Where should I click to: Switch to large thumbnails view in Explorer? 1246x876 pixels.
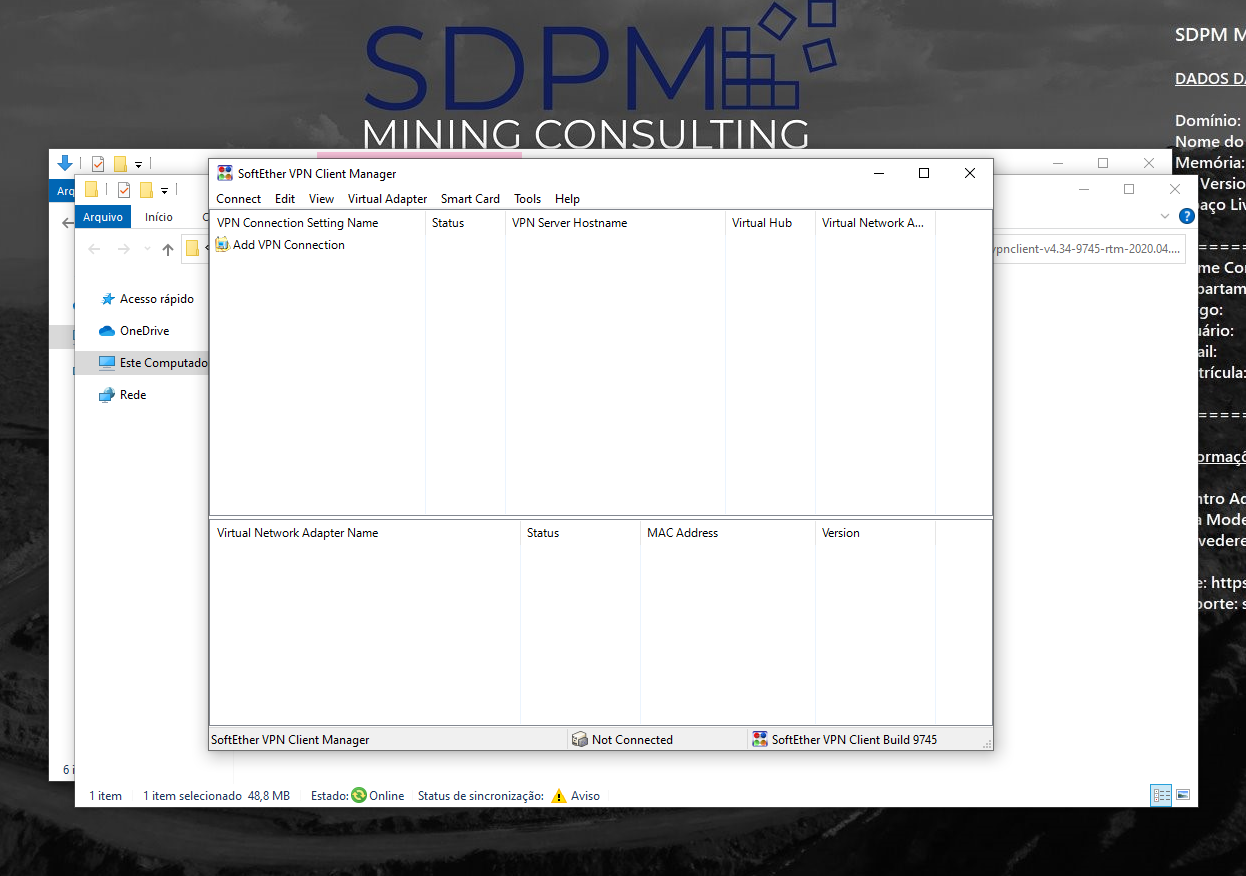click(x=1183, y=795)
